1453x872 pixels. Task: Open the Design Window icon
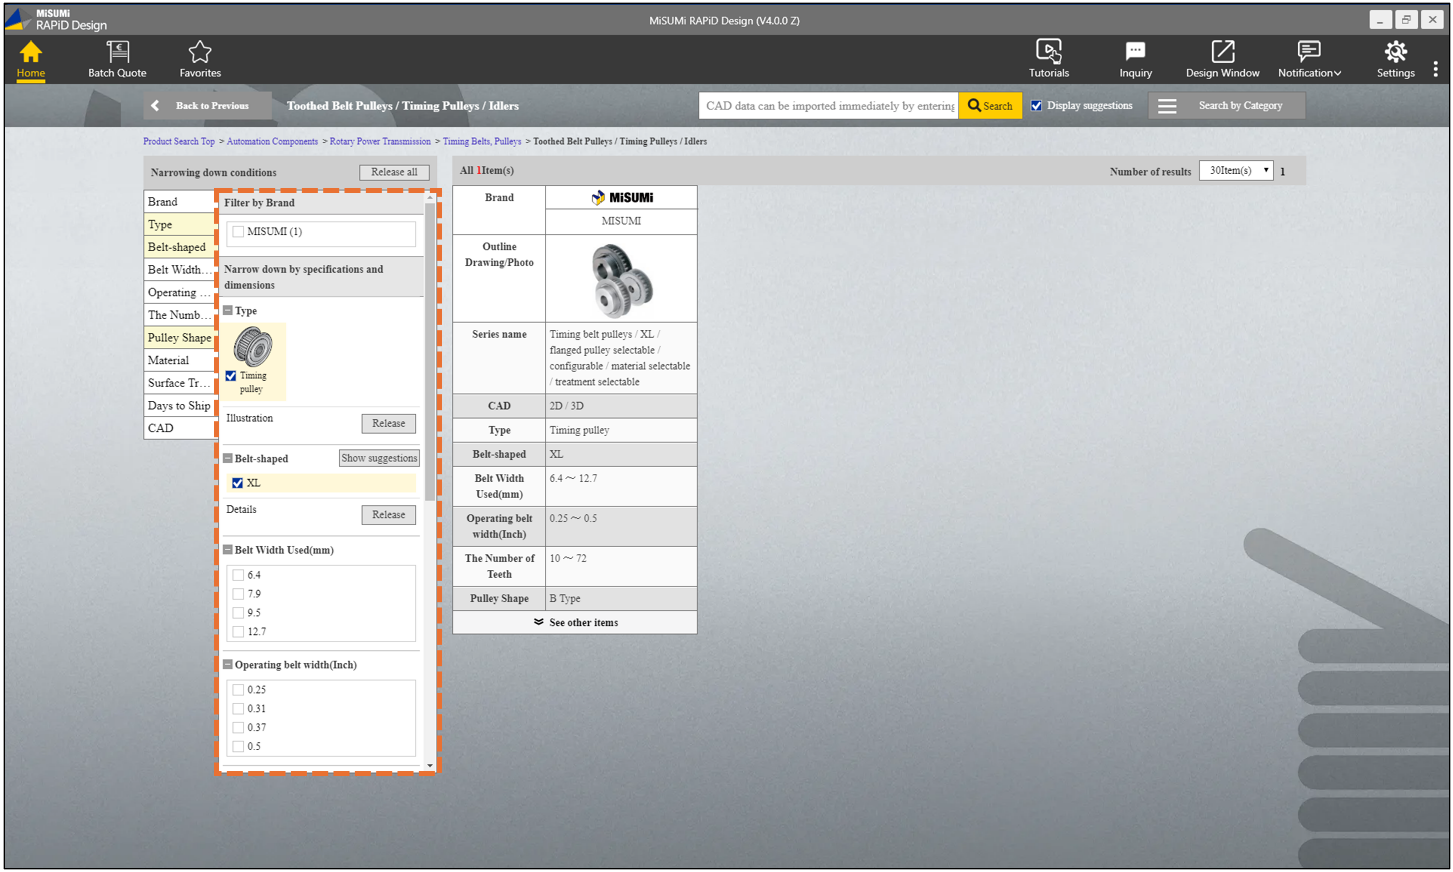coord(1222,53)
